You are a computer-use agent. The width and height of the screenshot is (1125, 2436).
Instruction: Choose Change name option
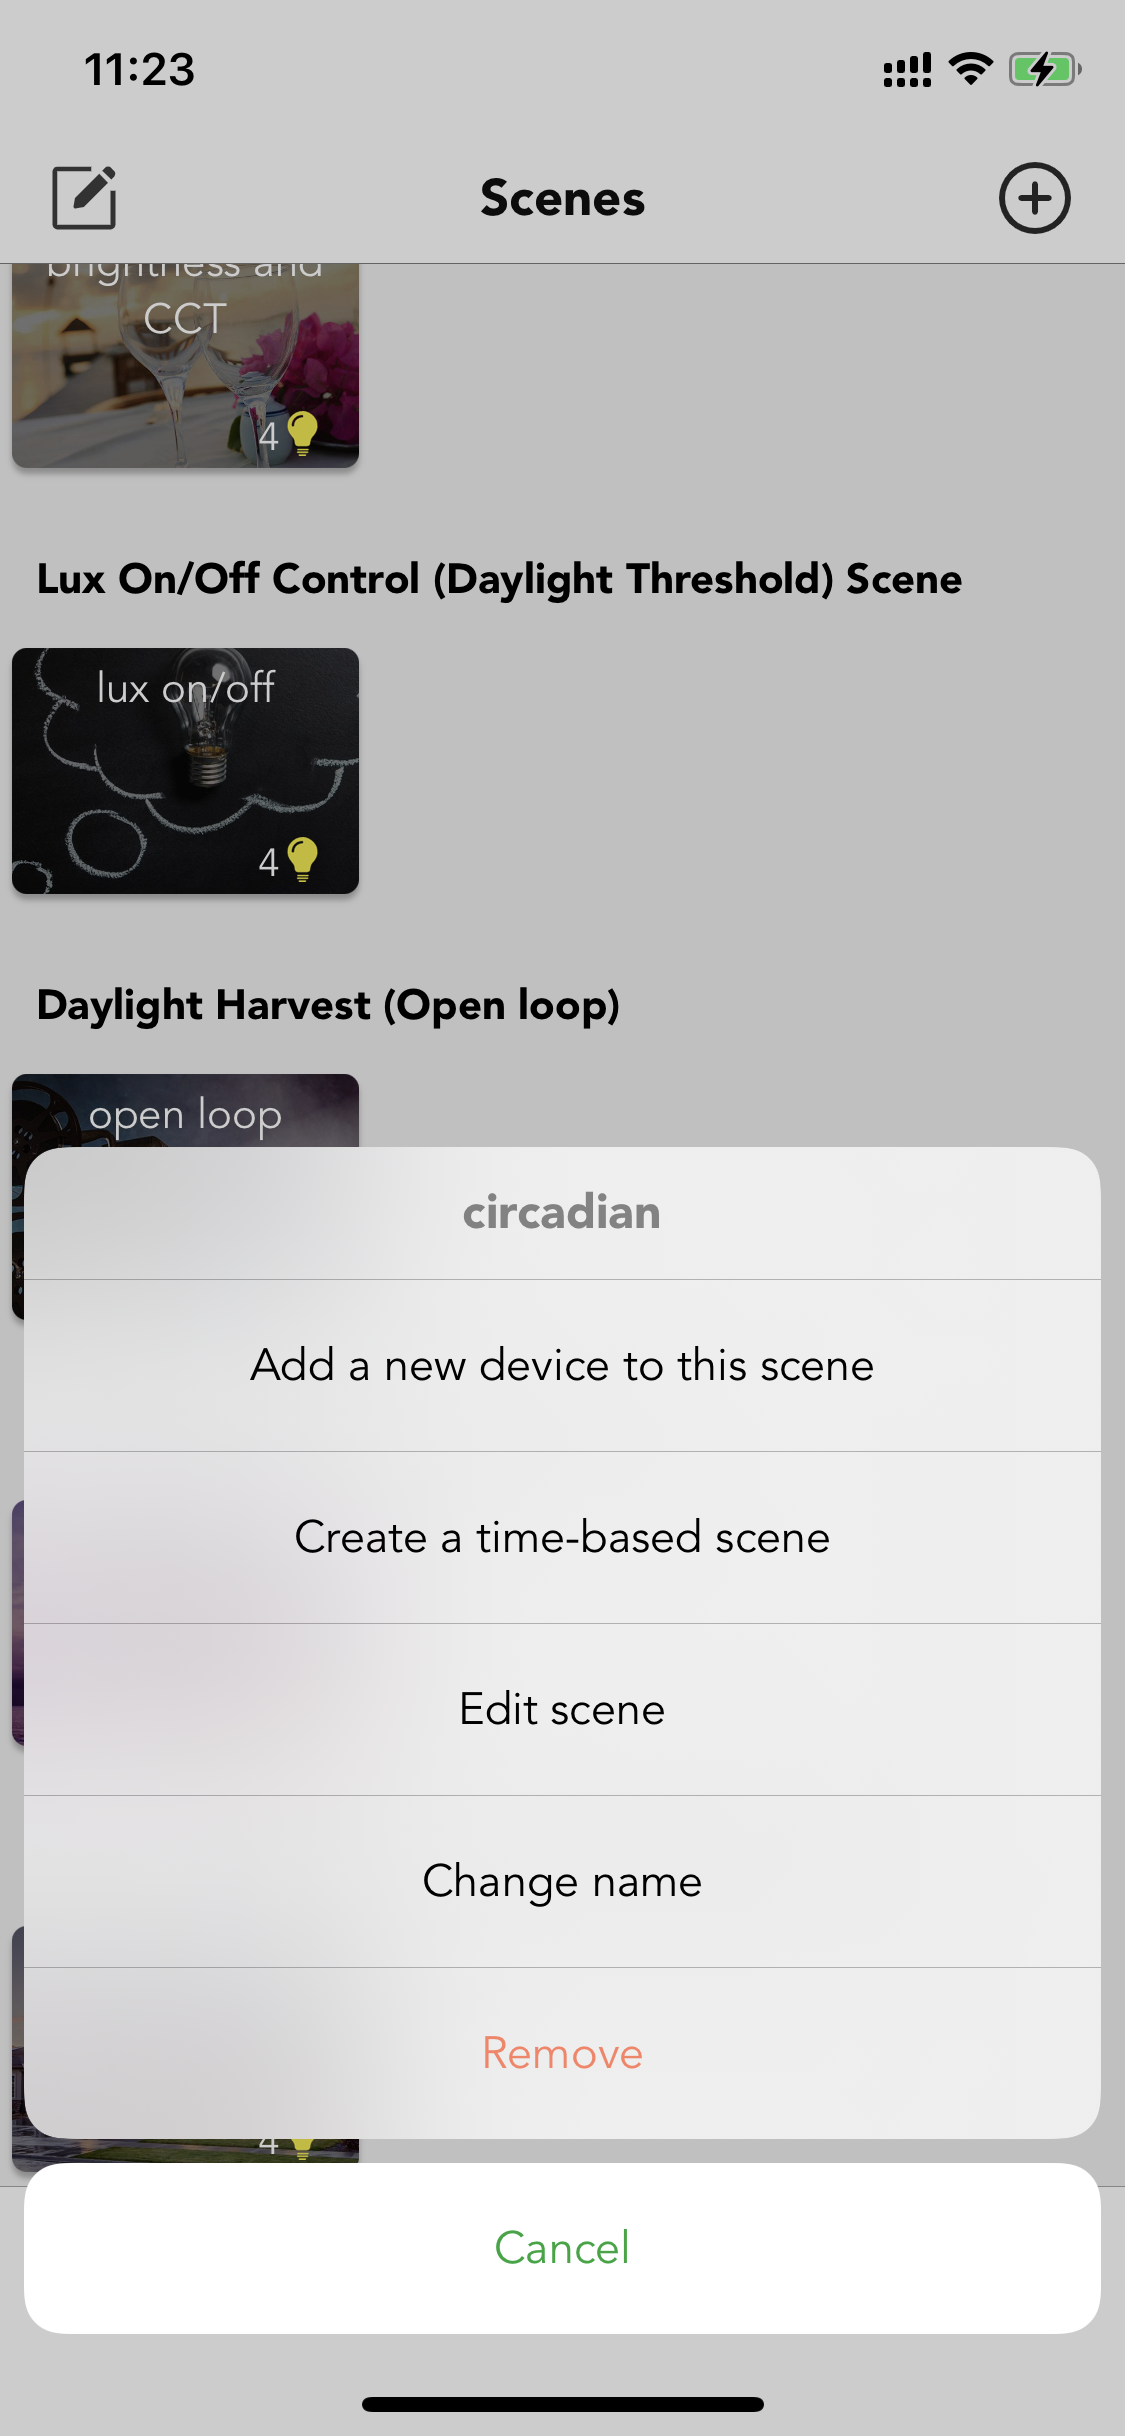click(562, 1881)
